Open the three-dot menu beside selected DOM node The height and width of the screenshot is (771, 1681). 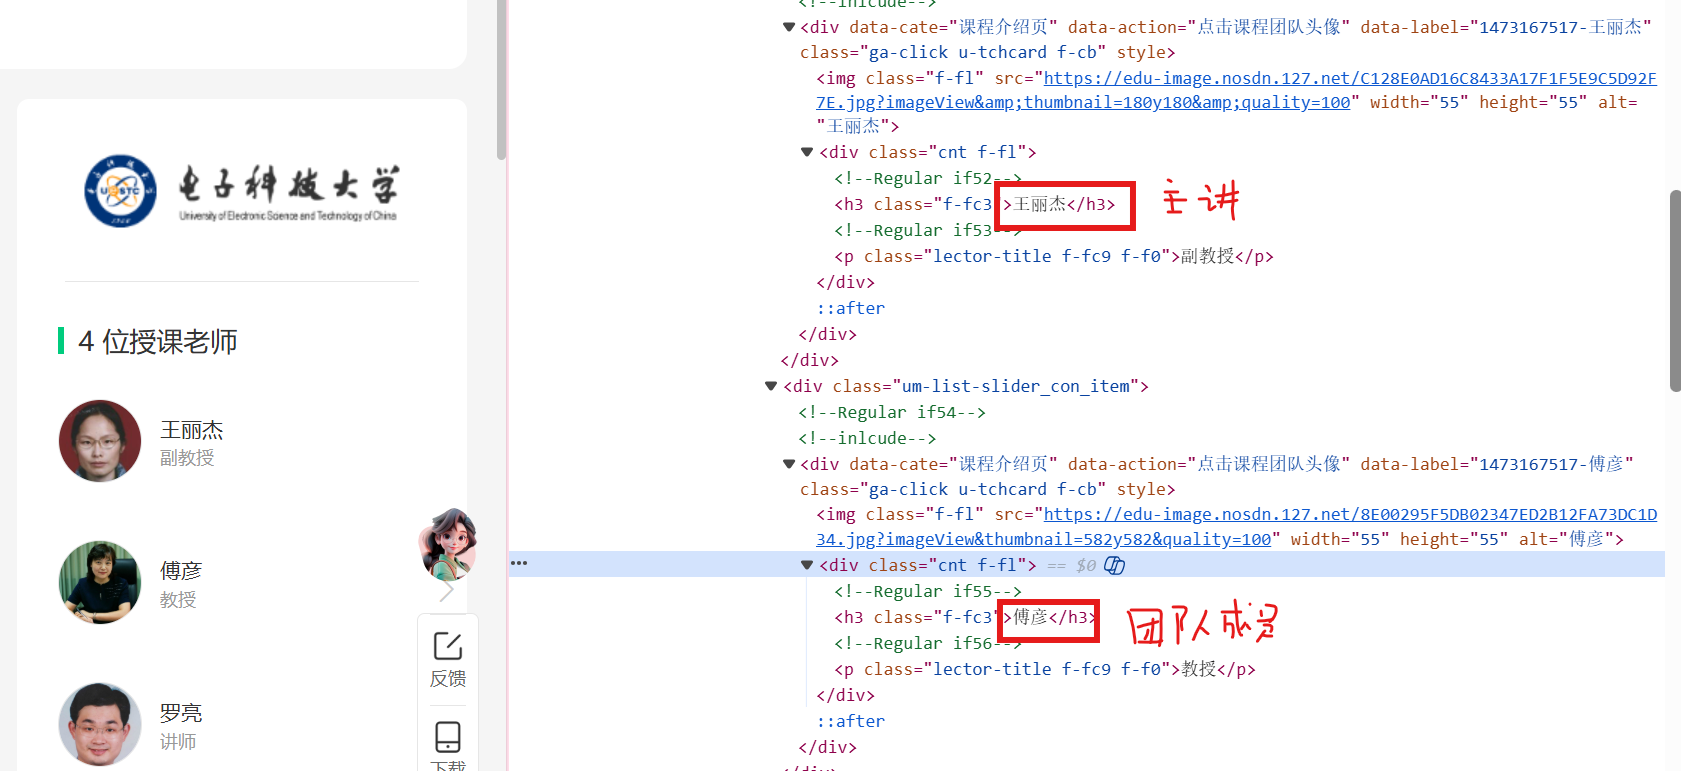tap(519, 563)
